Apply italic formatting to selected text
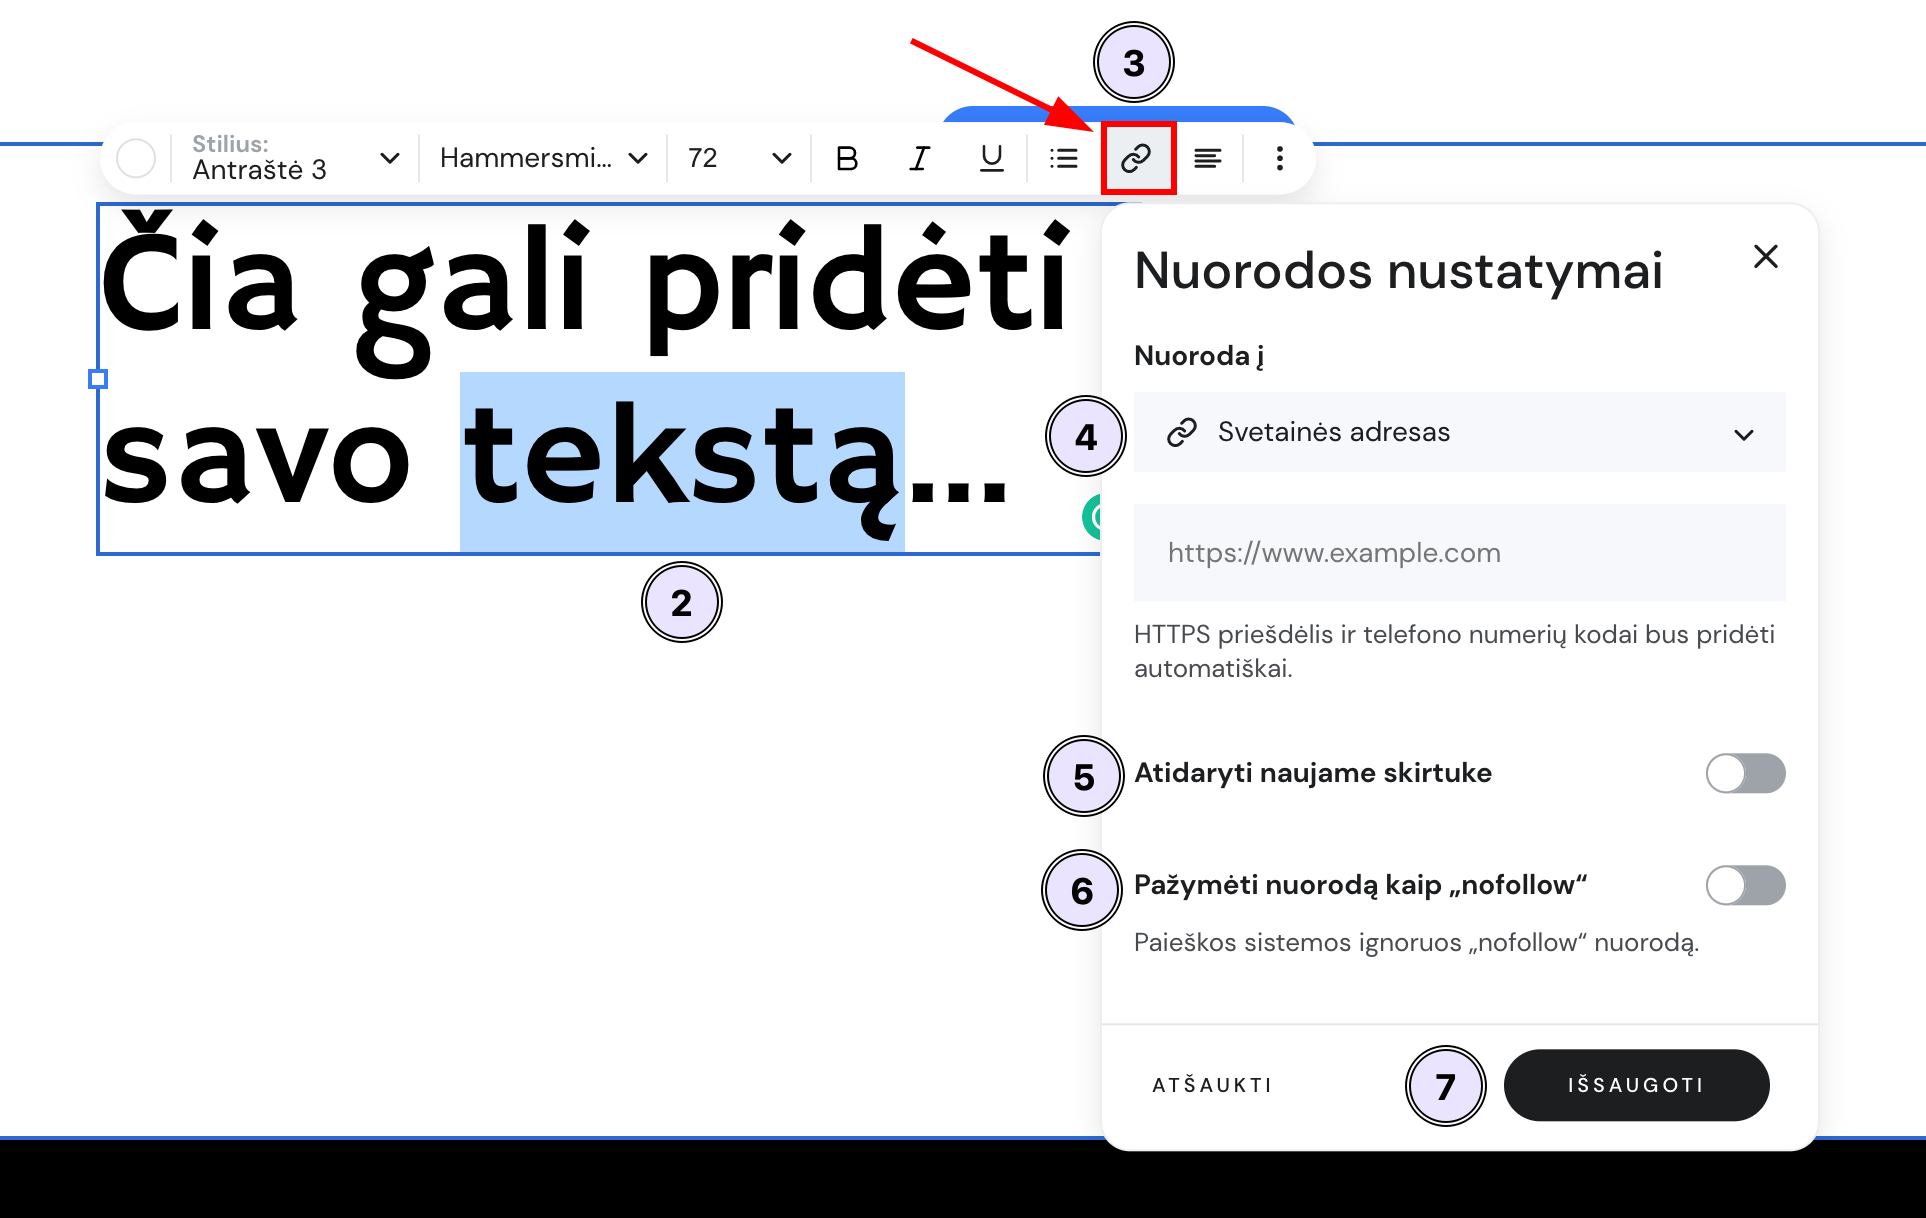1926x1218 pixels. click(919, 157)
